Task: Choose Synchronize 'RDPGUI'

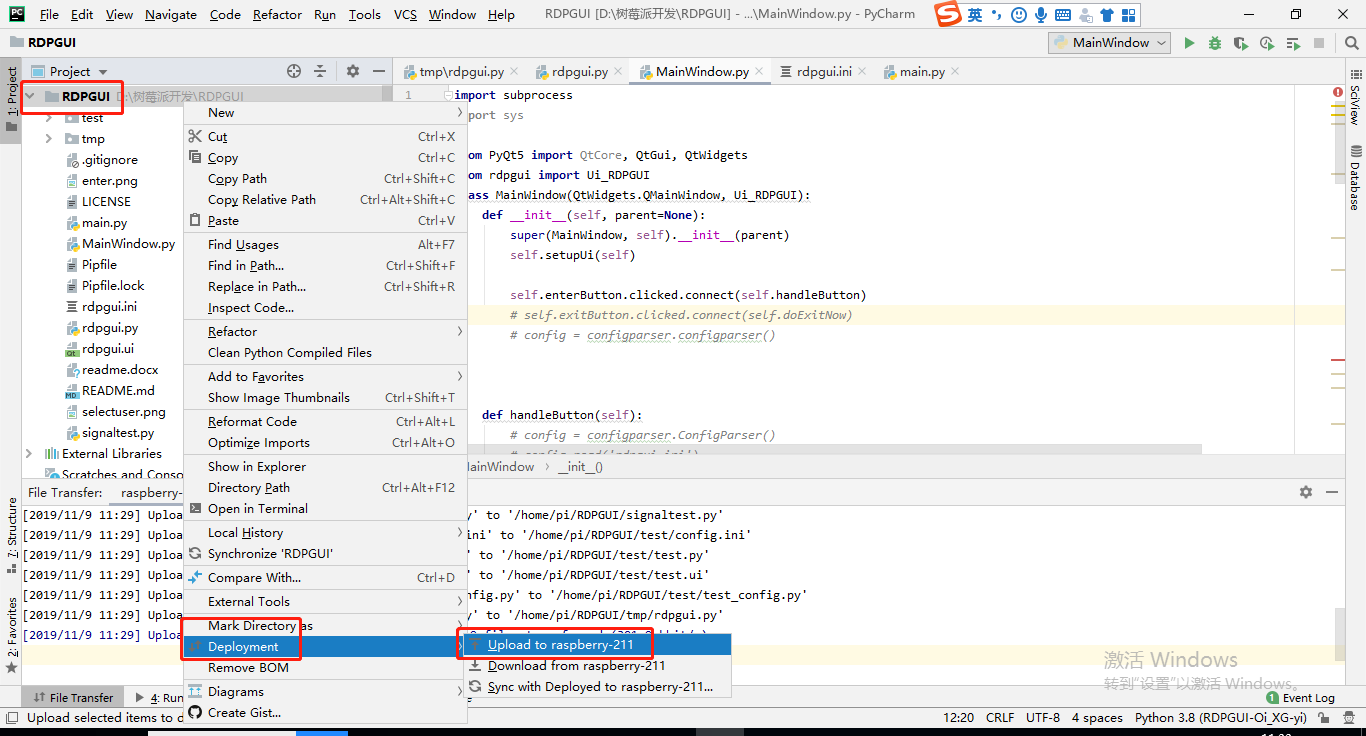Action: click(x=325, y=554)
